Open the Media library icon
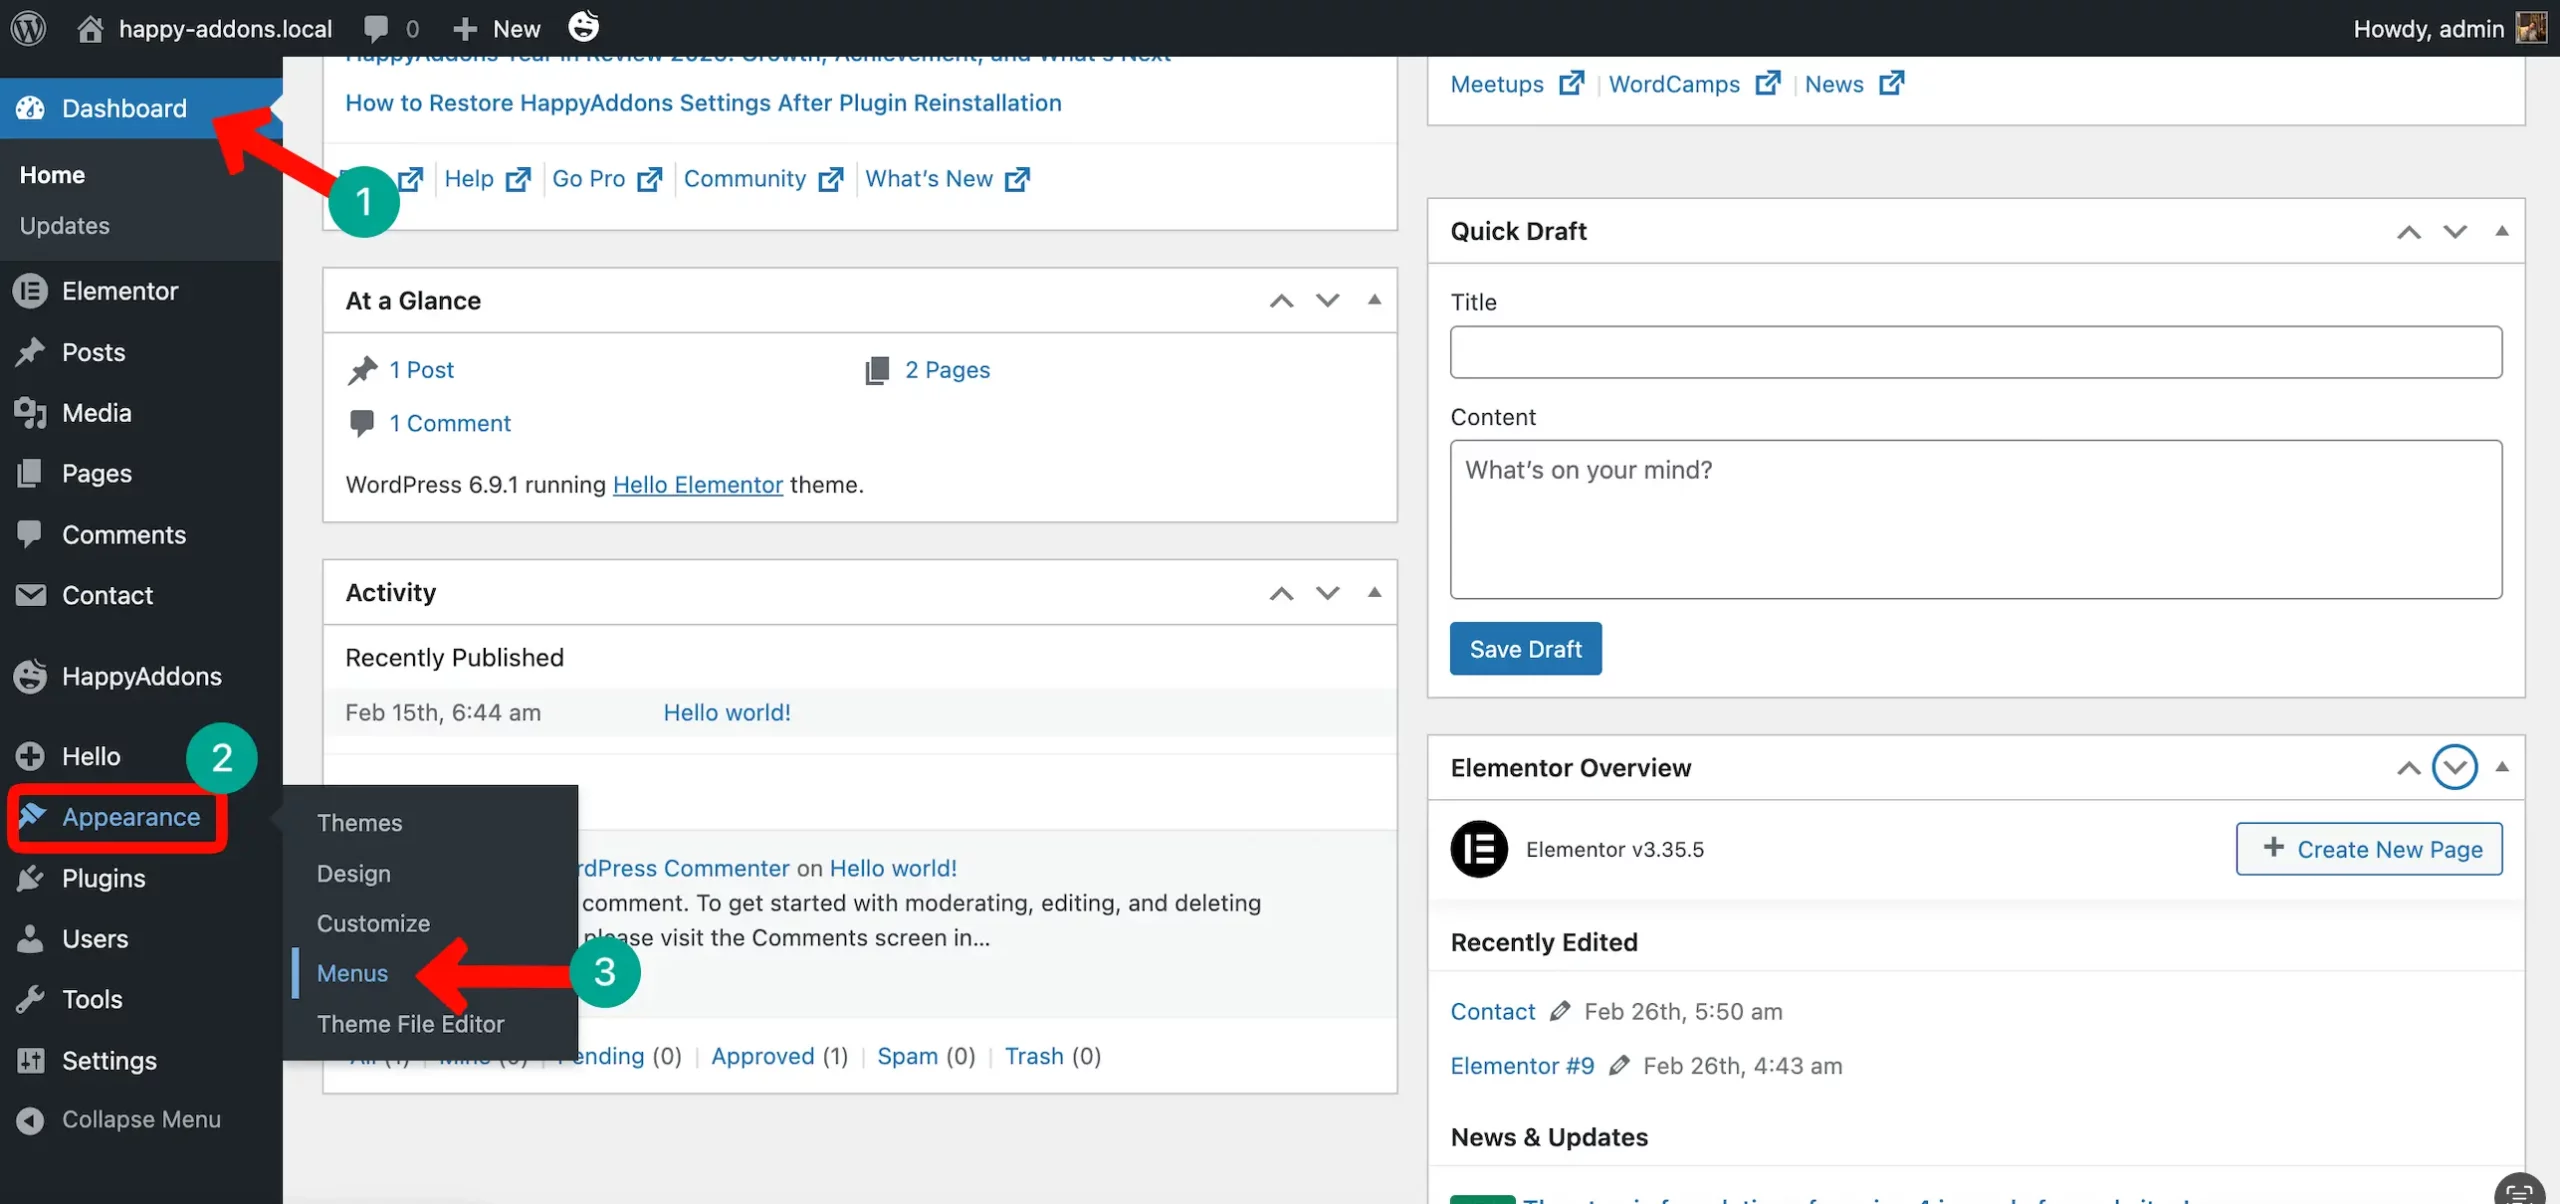 click(30, 412)
